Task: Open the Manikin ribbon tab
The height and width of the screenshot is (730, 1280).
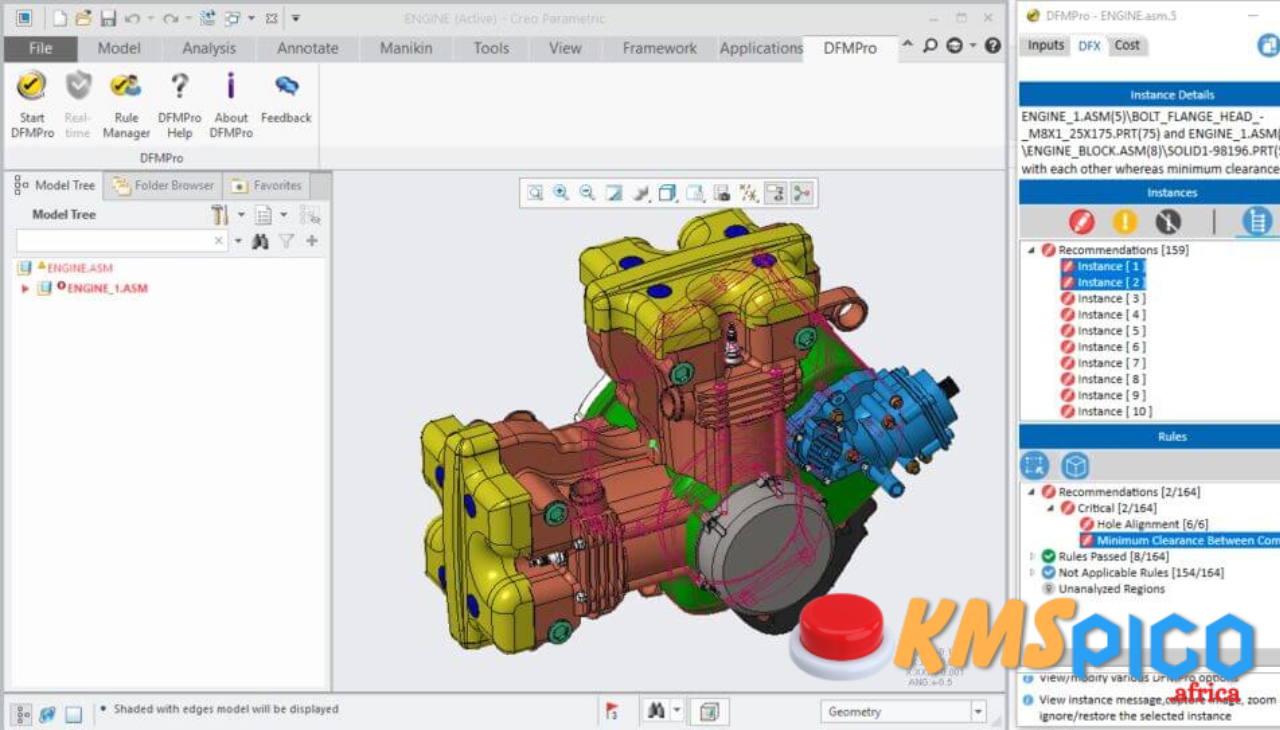Action: click(405, 48)
